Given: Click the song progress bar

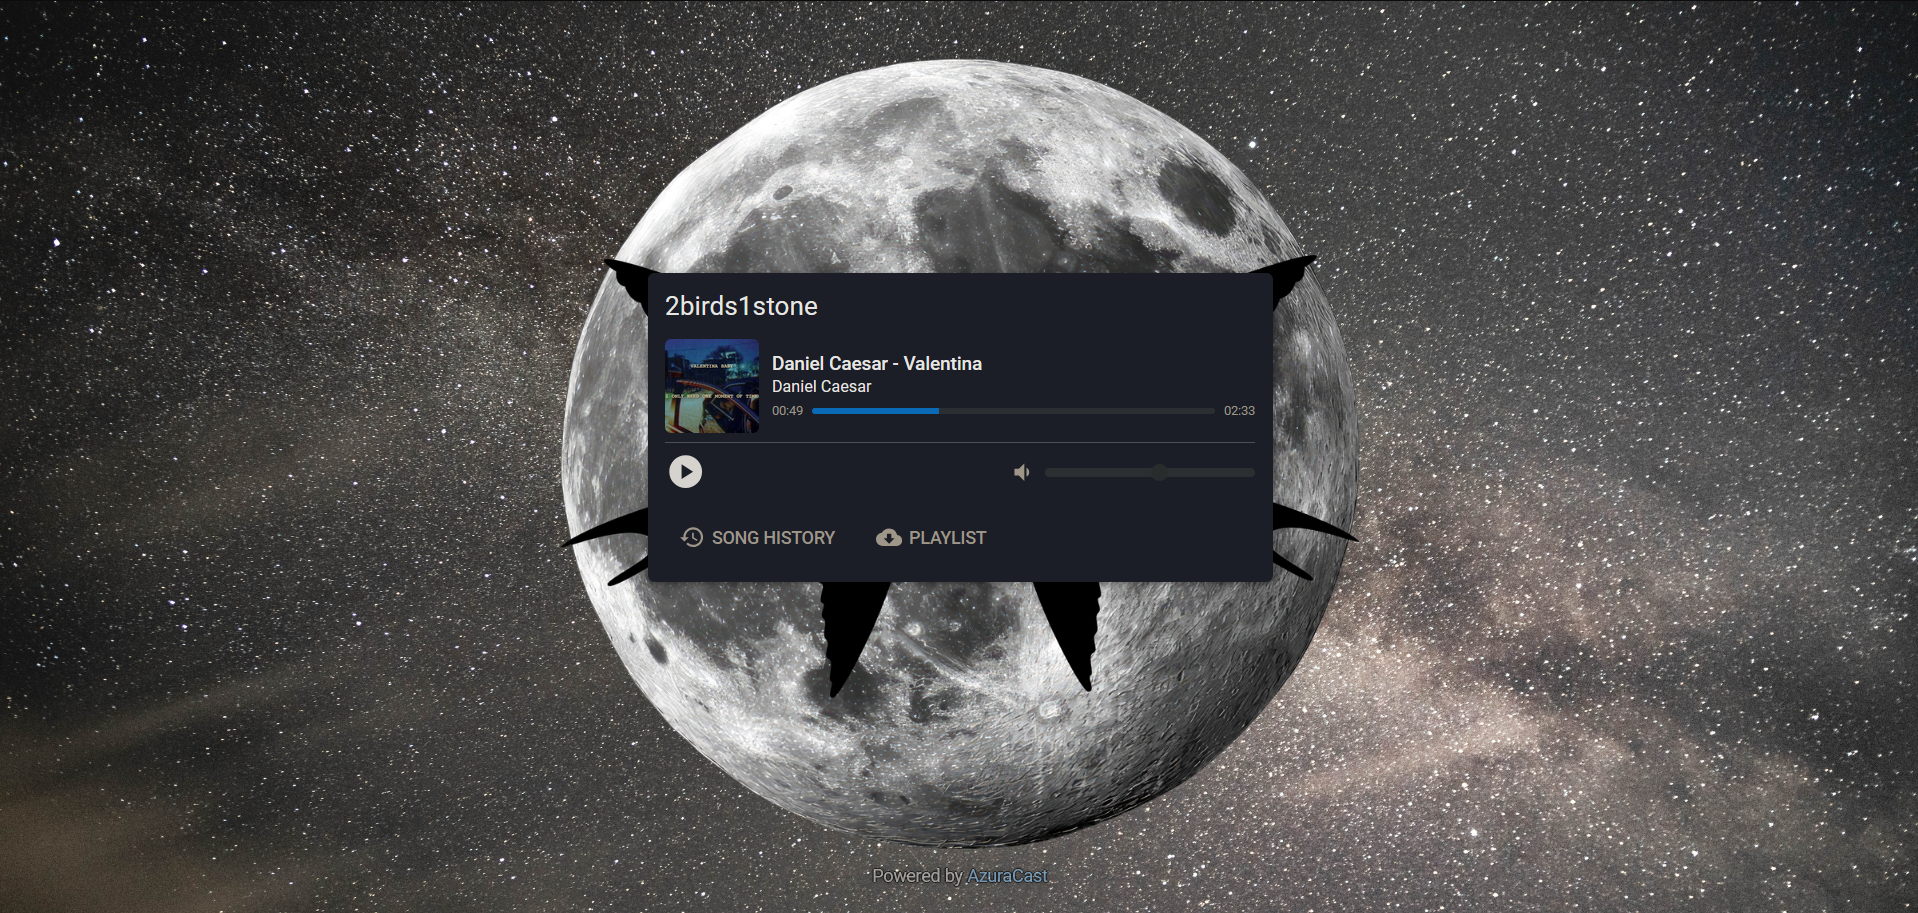Looking at the screenshot, I should pyautogui.click(x=1013, y=411).
